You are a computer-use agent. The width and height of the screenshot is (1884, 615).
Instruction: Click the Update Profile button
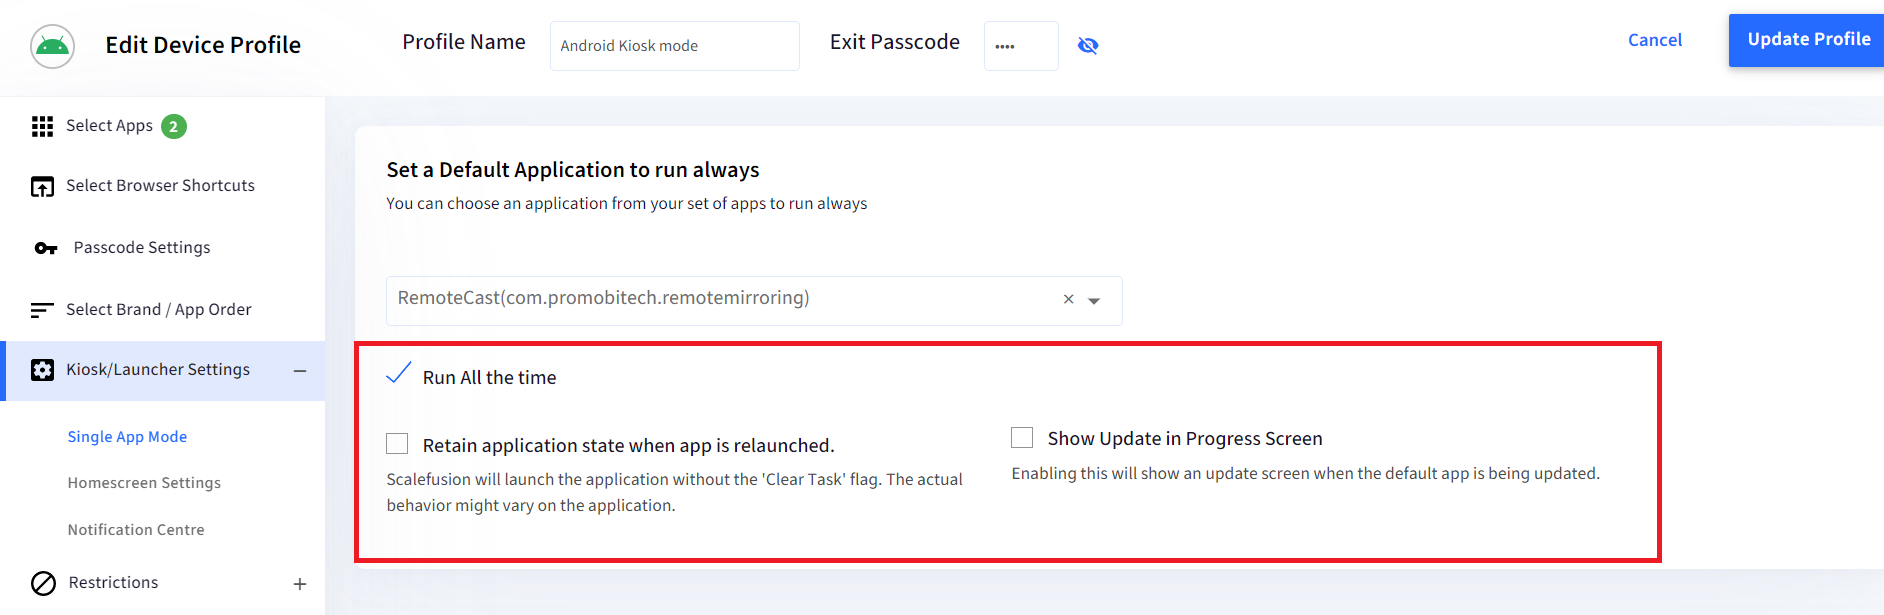tap(1808, 40)
